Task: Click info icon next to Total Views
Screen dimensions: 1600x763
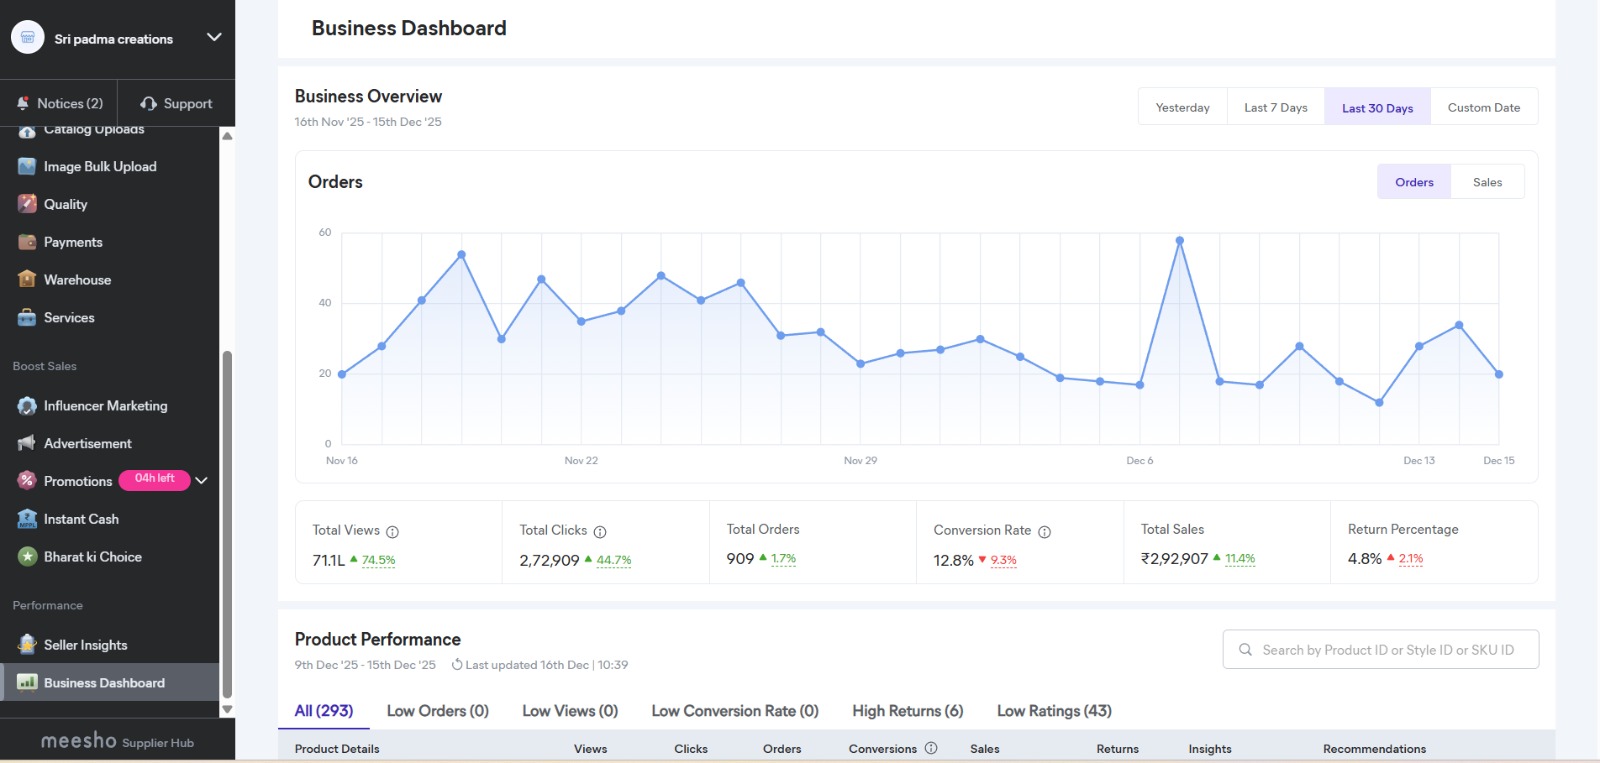Action: point(392,532)
